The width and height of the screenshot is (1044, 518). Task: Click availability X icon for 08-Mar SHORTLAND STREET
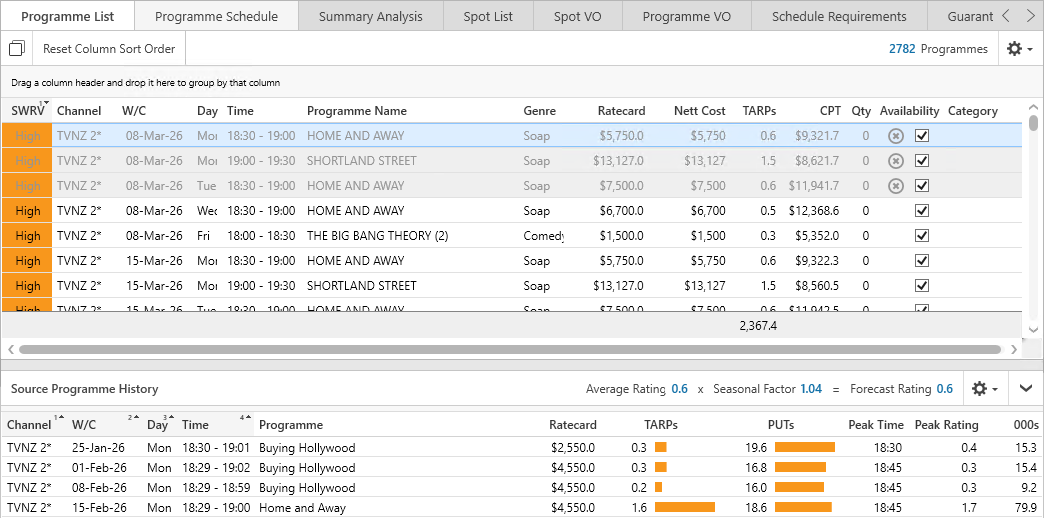coord(896,161)
